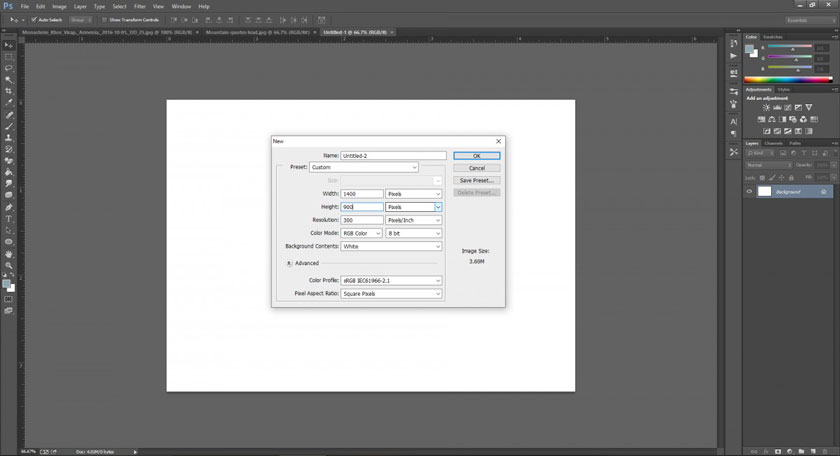840x456 pixels.
Task: Select the Move tool in the toolbox
Action: tap(9, 45)
